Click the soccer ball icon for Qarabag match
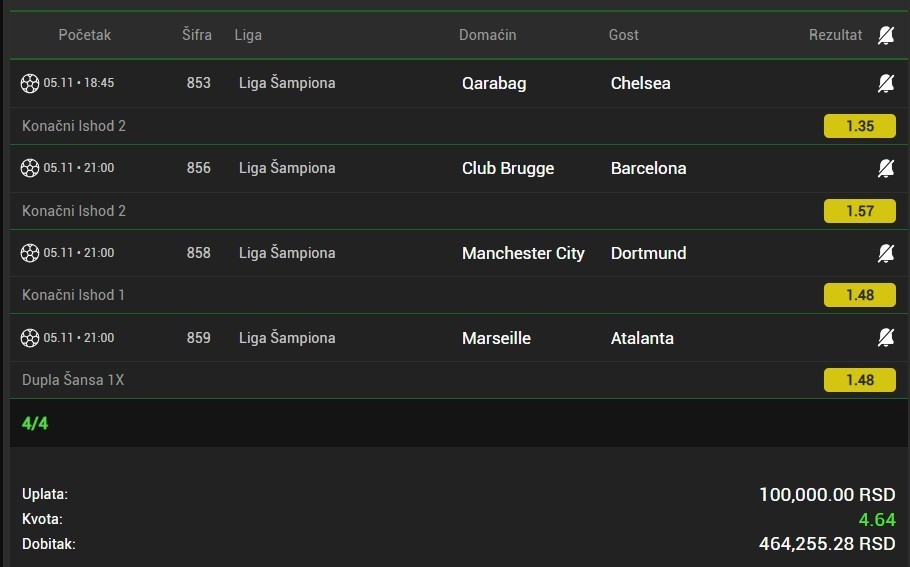The image size is (910, 567). click(x=30, y=83)
